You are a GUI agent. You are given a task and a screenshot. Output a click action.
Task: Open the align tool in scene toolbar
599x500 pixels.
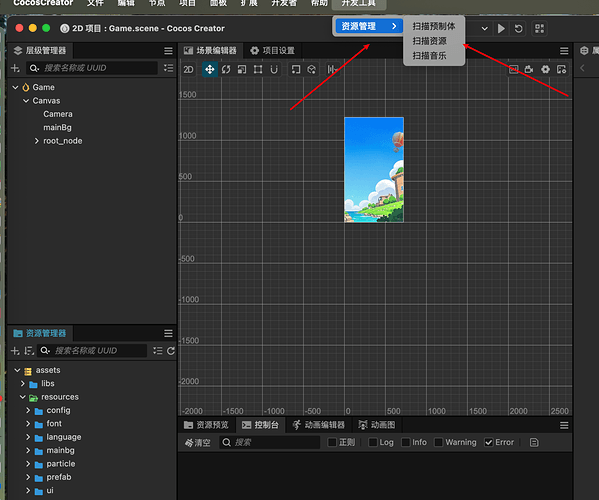(331, 70)
